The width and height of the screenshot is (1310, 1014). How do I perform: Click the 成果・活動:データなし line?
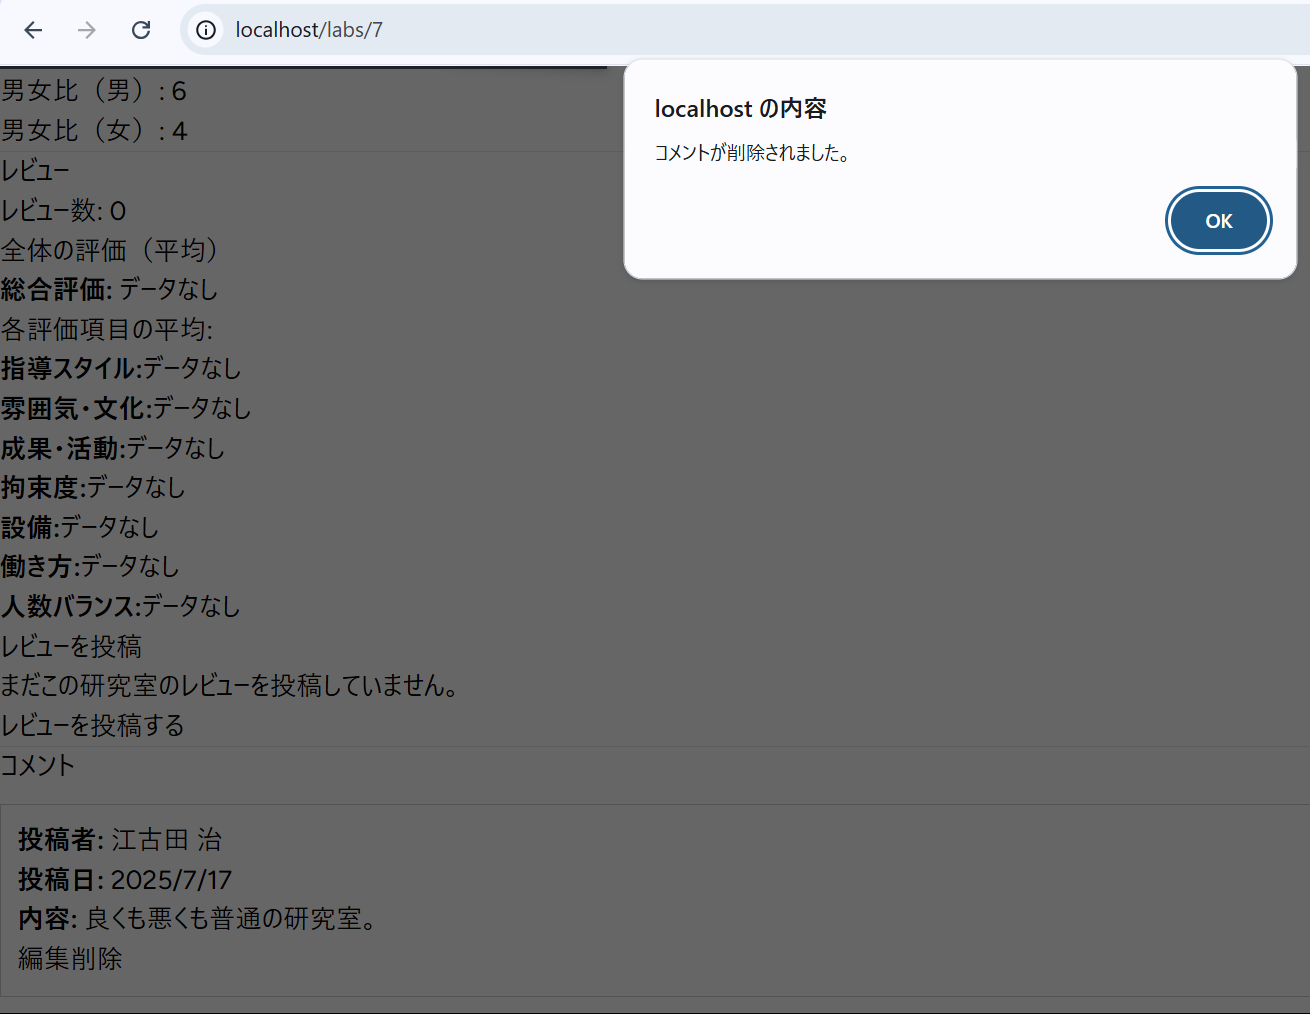112,448
